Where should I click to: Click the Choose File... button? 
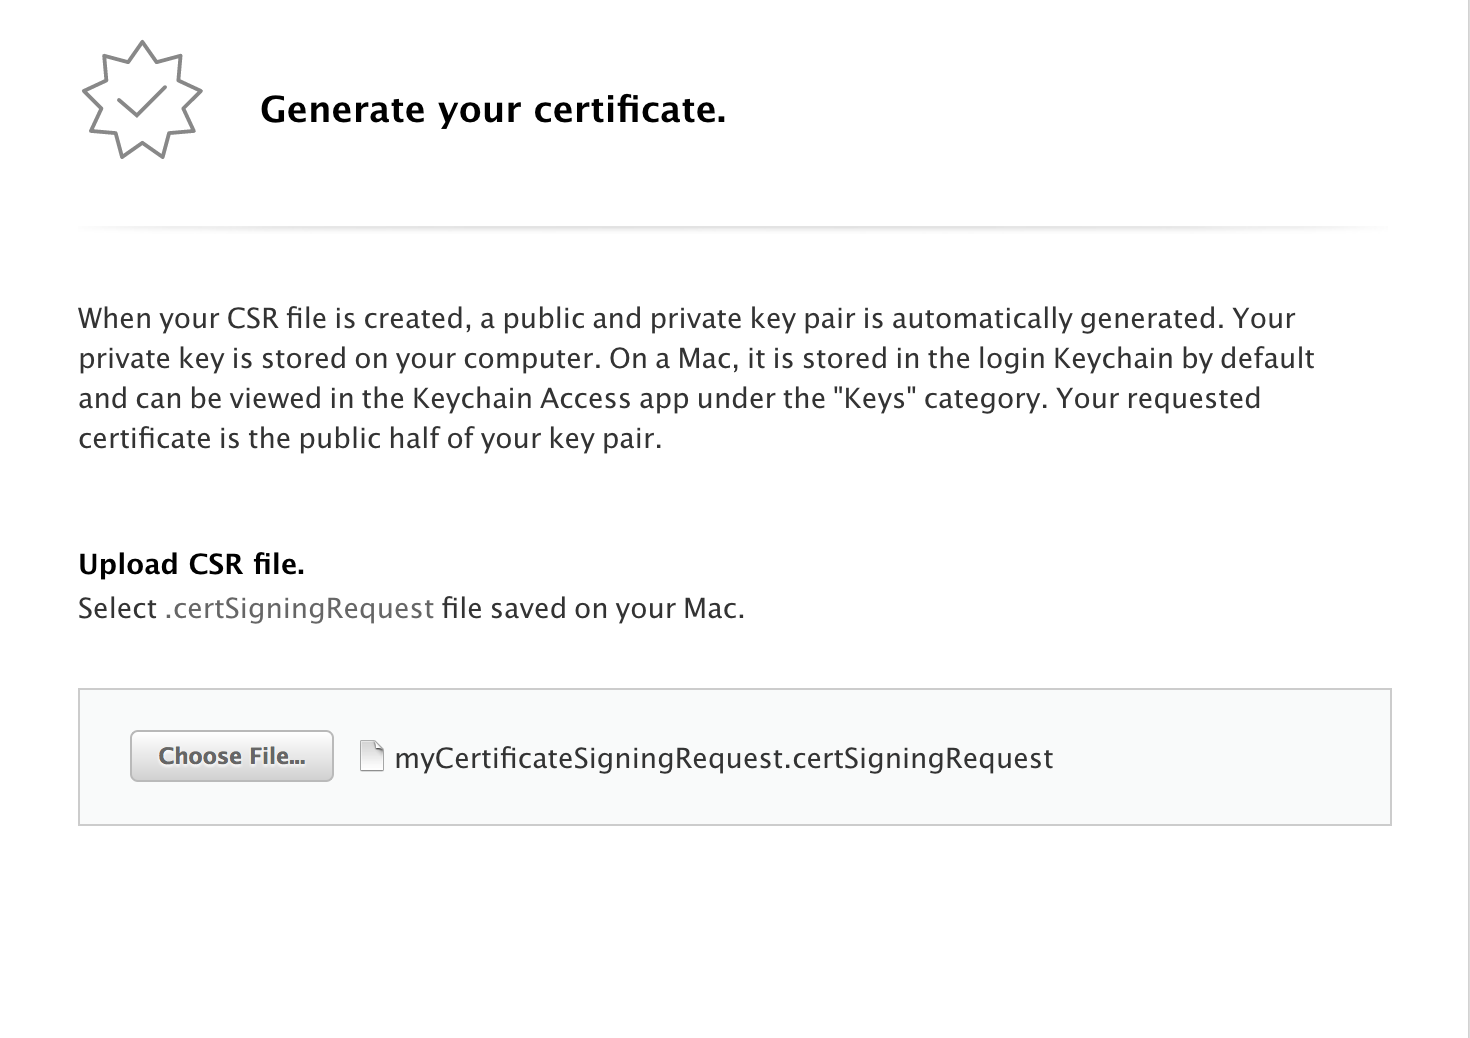231,756
